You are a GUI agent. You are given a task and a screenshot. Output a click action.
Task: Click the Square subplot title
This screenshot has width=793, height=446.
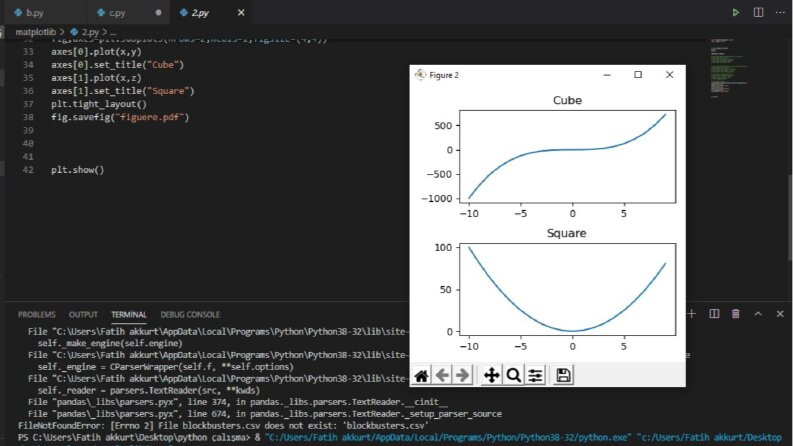click(566, 233)
